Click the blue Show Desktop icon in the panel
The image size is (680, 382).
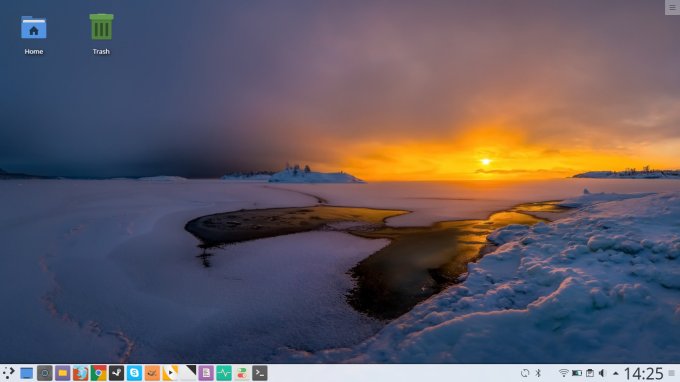pyautogui.click(x=26, y=373)
